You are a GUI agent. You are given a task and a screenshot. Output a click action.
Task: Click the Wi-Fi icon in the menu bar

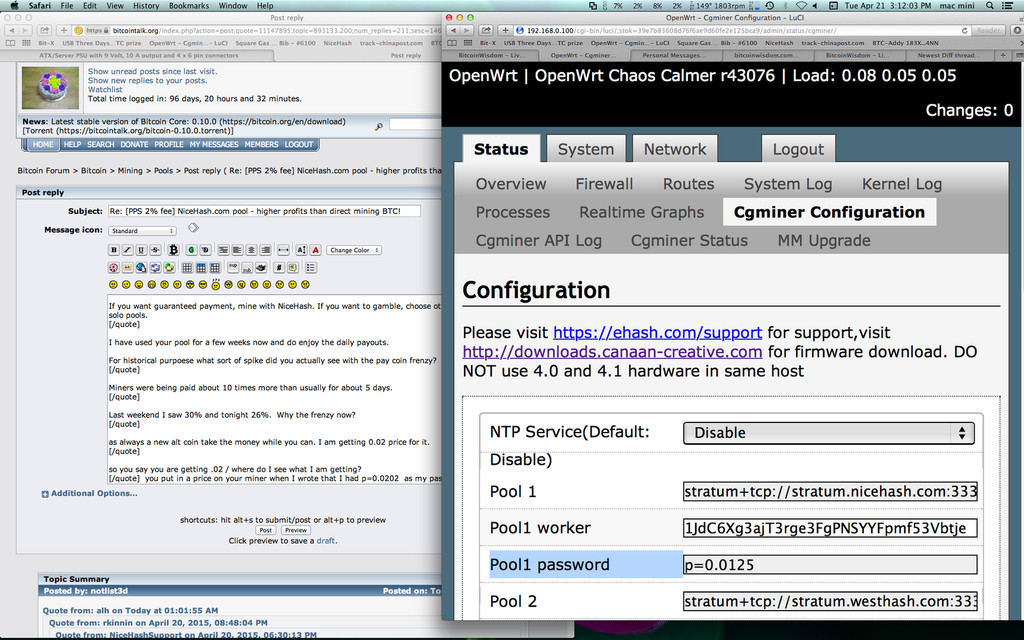801,5
